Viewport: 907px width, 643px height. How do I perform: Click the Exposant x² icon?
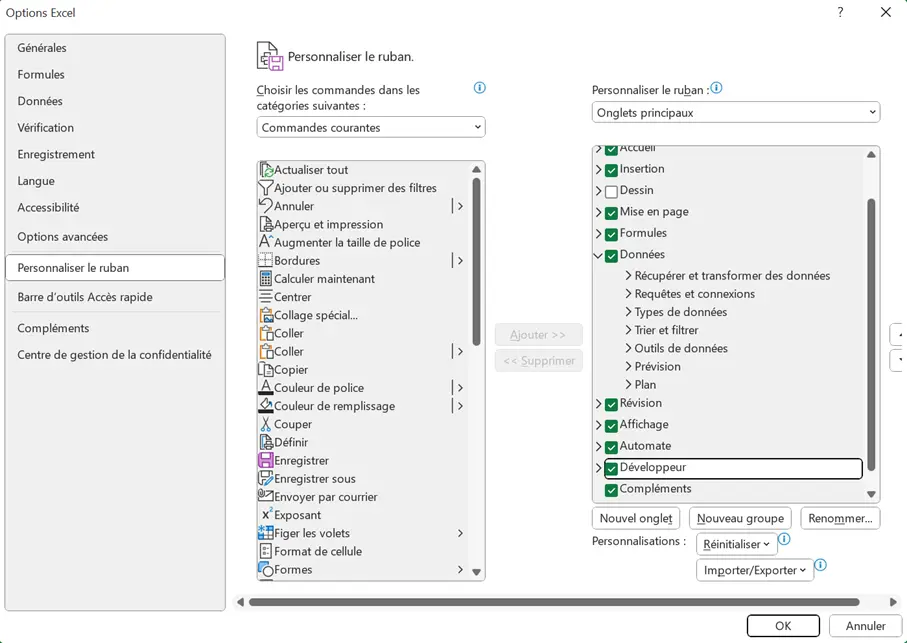click(266, 515)
